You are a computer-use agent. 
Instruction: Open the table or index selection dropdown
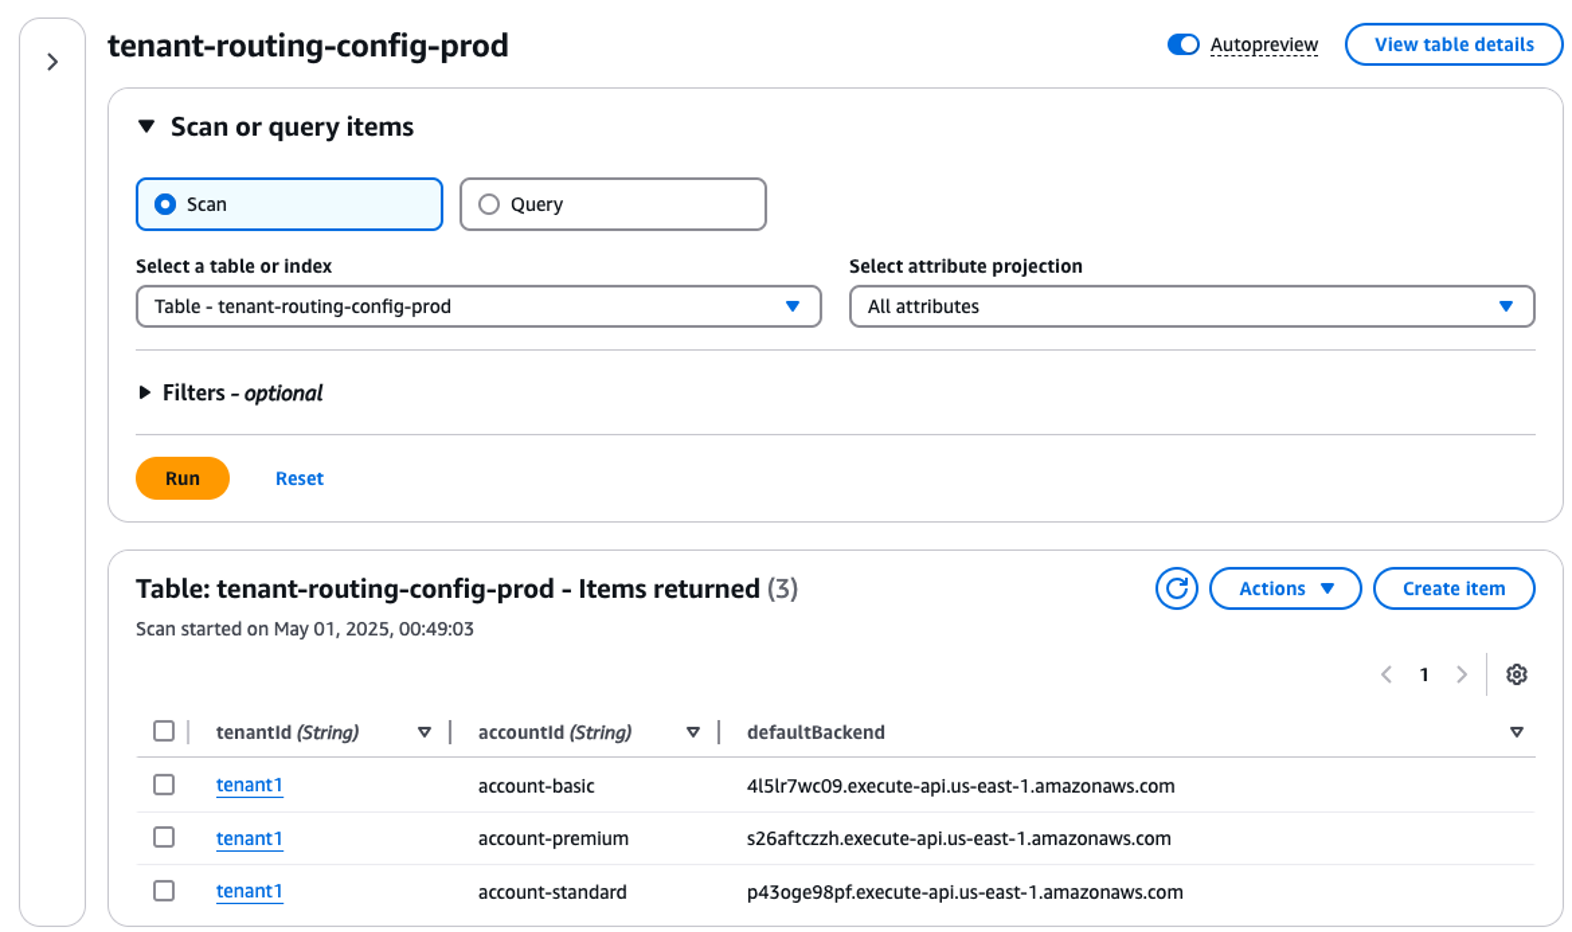point(478,306)
